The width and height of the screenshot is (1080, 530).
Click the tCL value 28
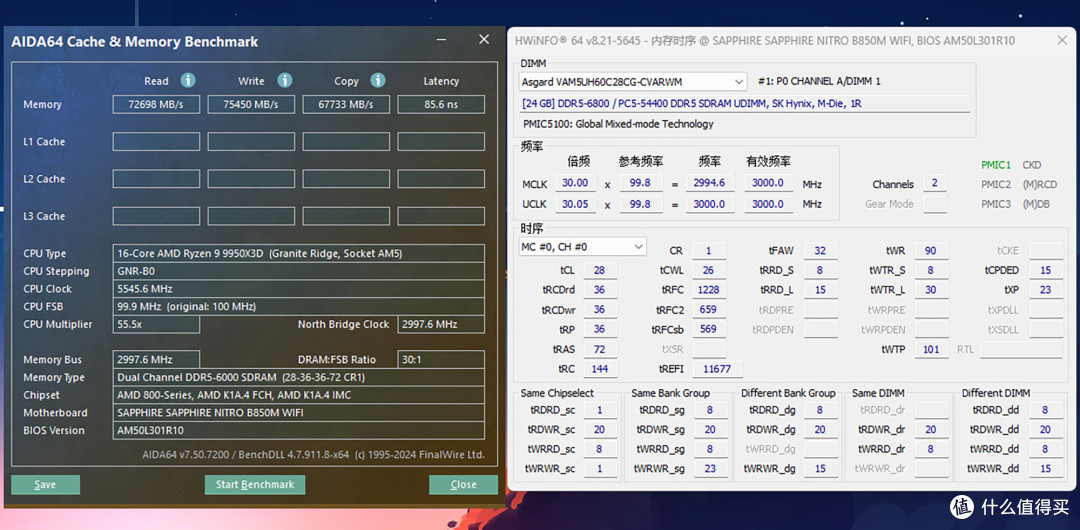[x=600, y=270]
